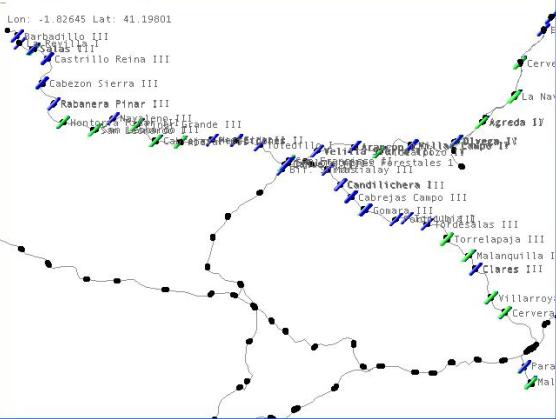Select the blue marker for Candilichera III

pos(340,184)
